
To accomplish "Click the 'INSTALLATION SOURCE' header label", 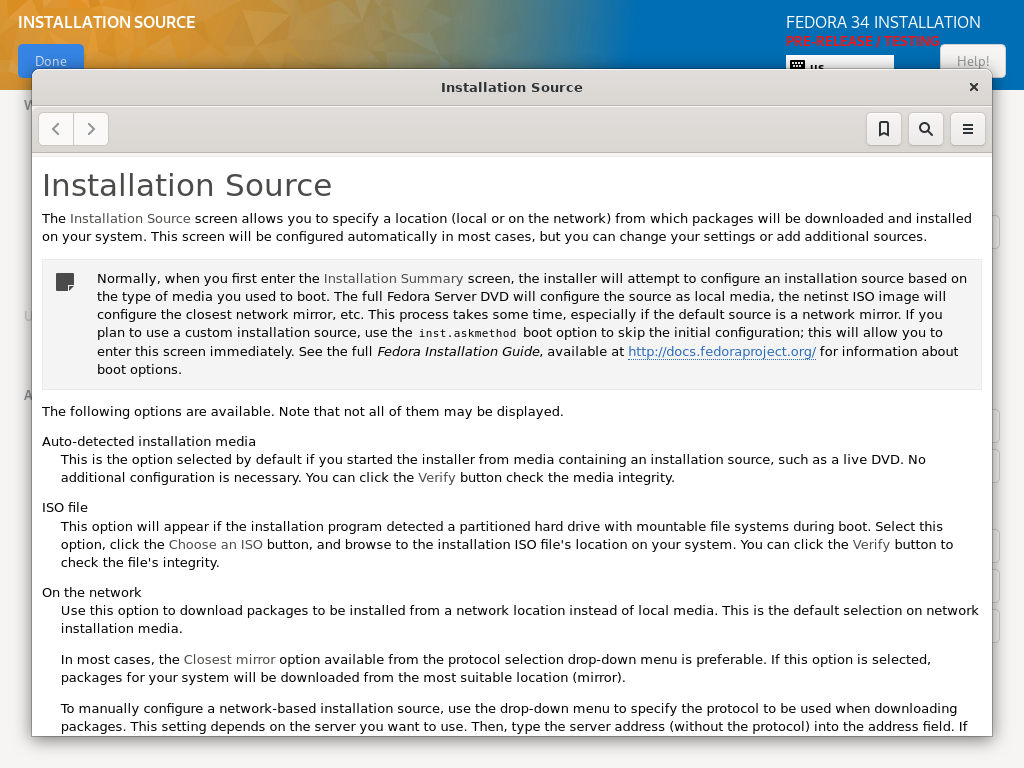I will [x=106, y=22].
